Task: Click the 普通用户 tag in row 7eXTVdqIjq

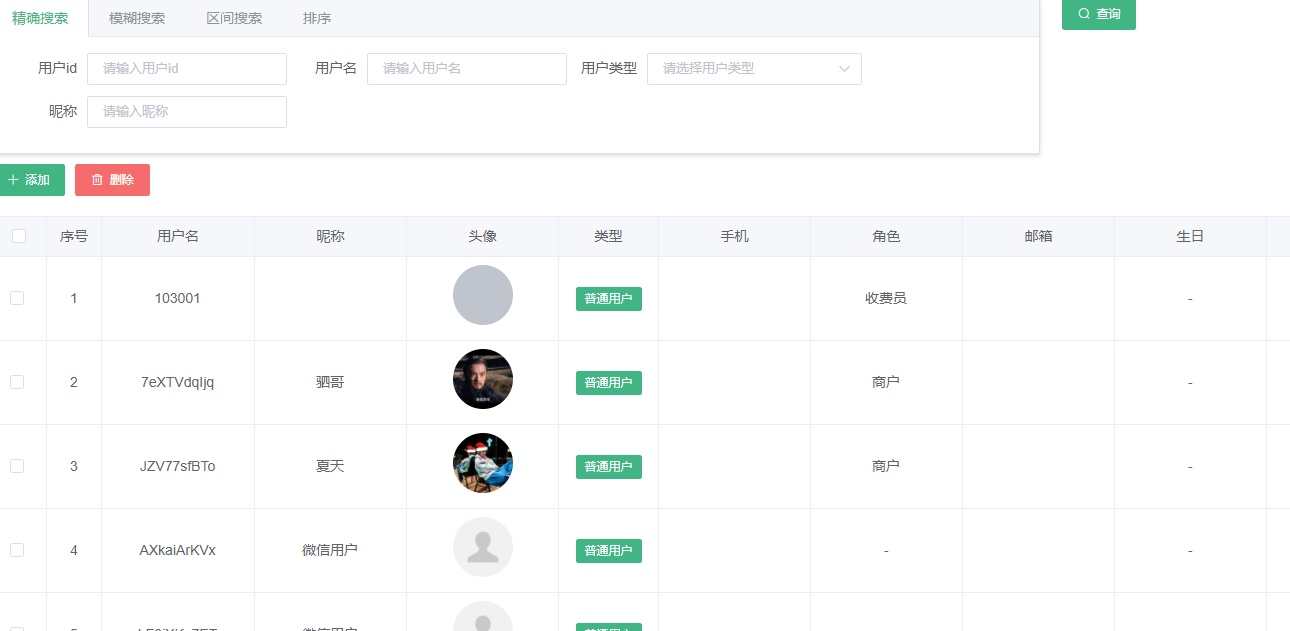Action: click(x=609, y=383)
